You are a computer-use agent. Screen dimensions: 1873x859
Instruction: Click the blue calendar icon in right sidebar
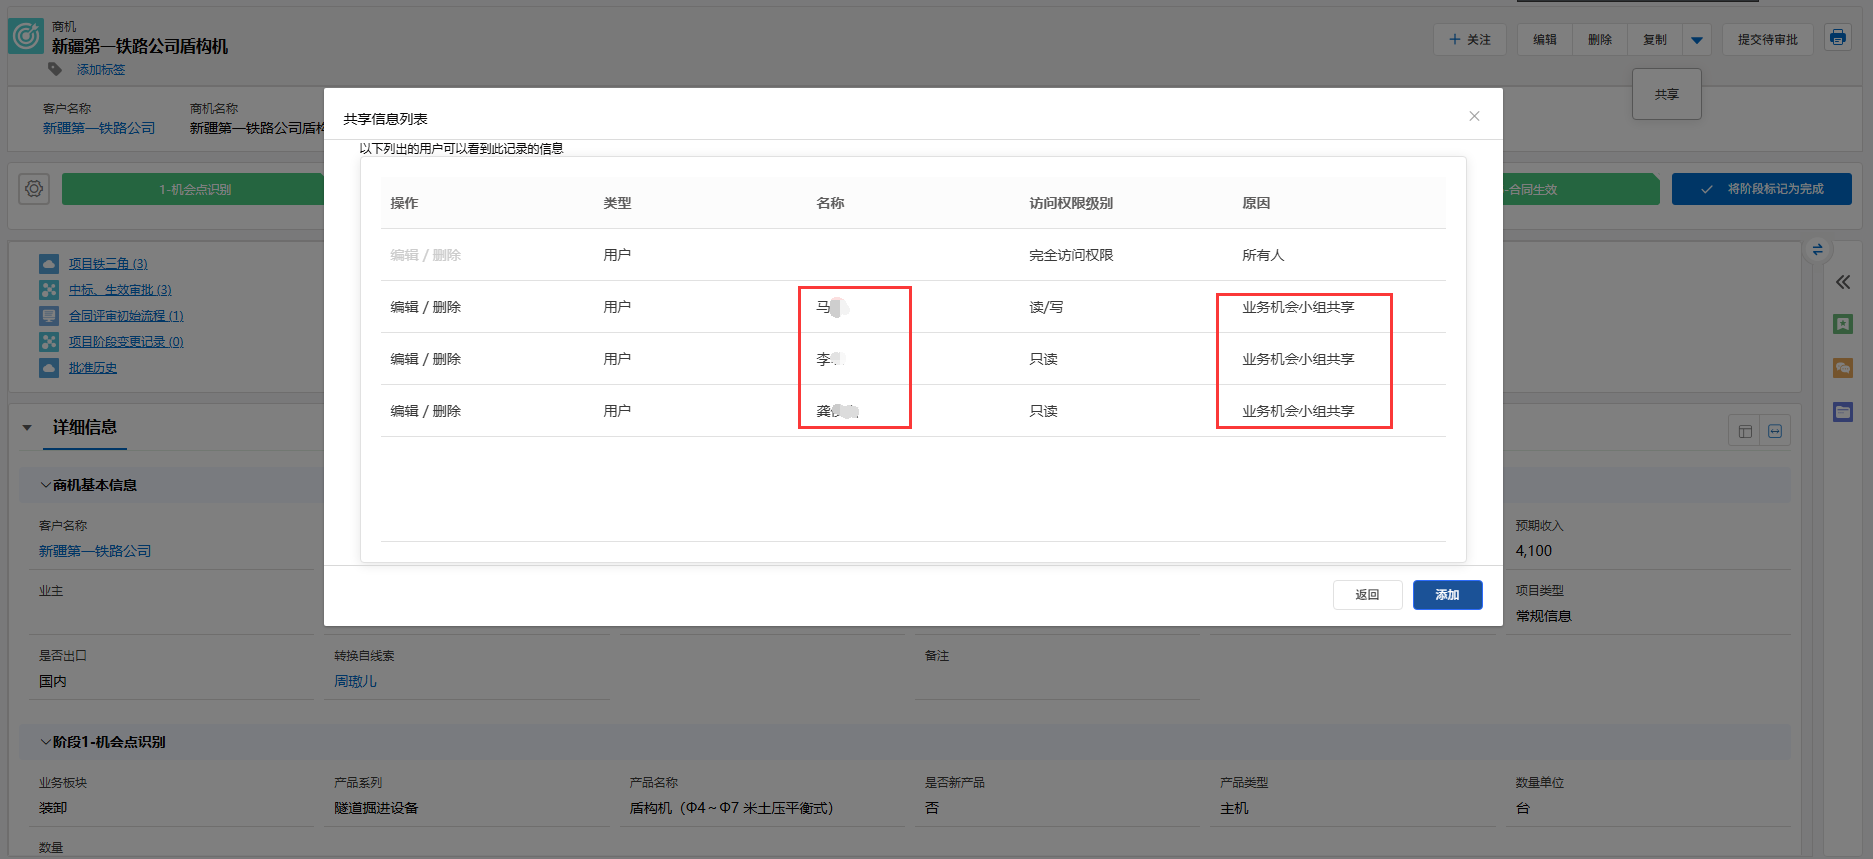pos(1842,412)
